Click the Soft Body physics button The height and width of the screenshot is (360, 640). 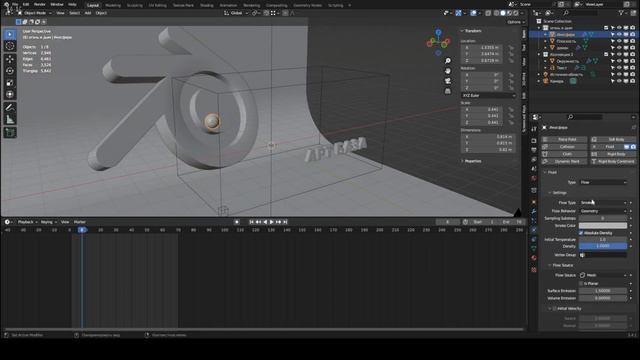(x=613, y=140)
